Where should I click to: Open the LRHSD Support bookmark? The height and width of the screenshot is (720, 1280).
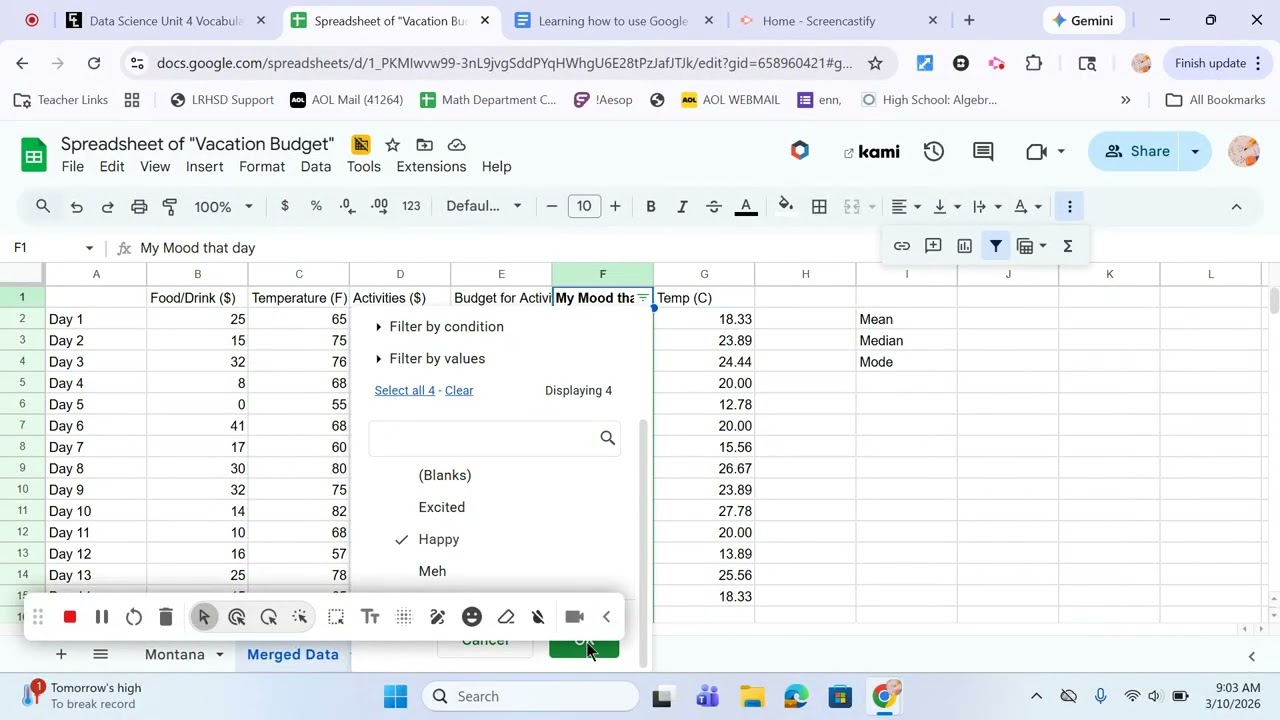(x=222, y=100)
